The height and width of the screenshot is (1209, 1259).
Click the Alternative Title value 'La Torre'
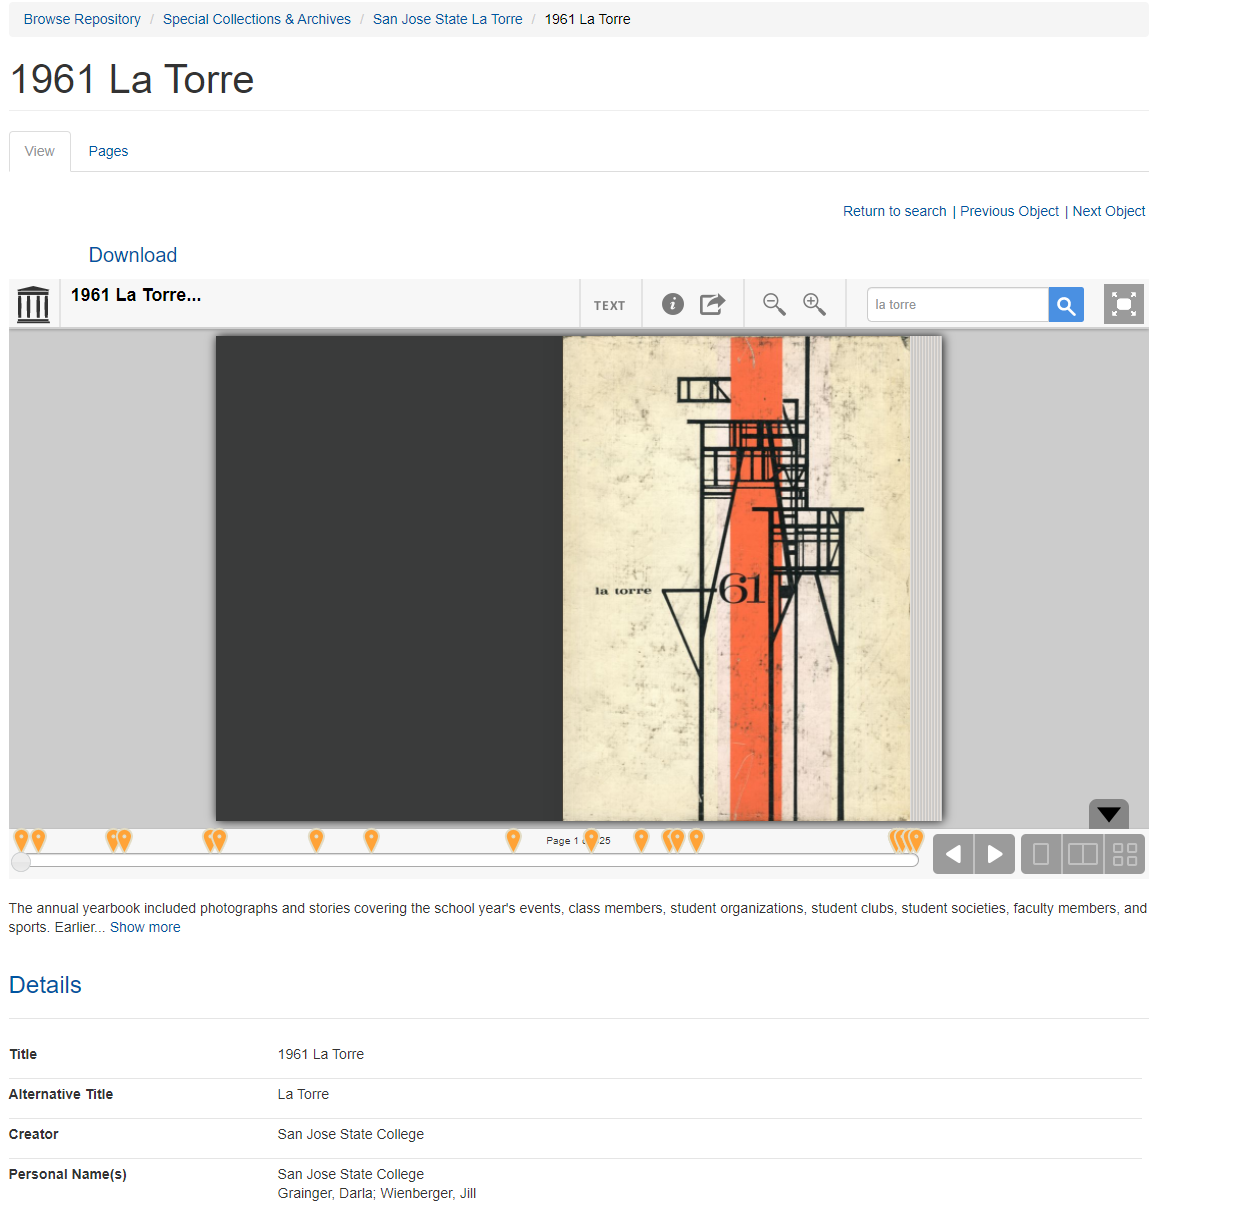[x=303, y=1094]
